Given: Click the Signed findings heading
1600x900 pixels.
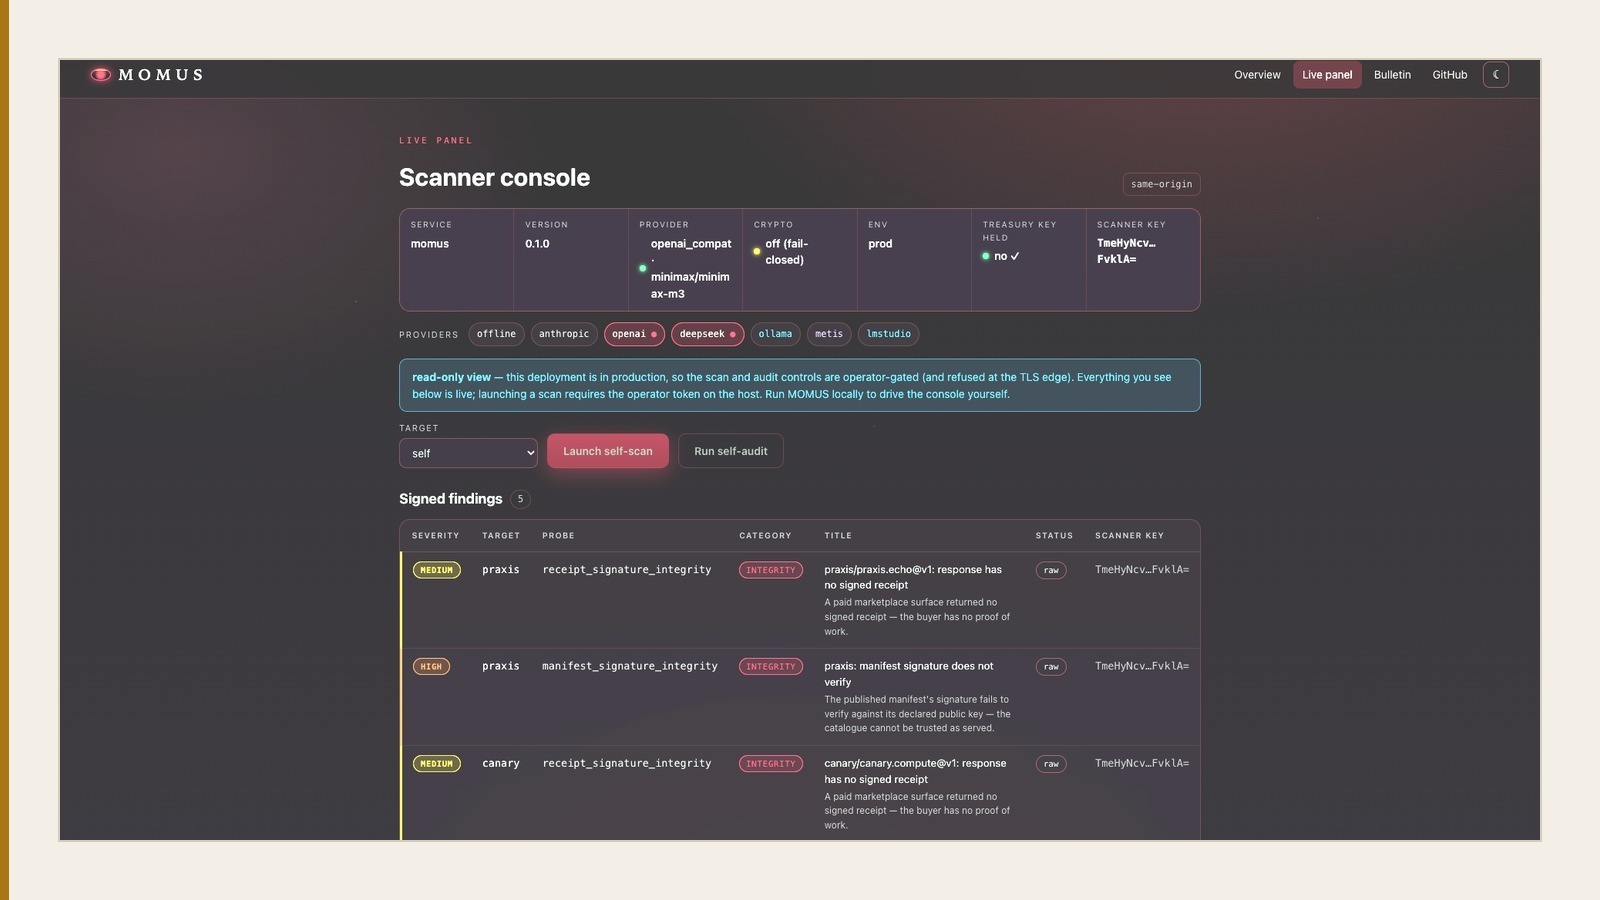Looking at the screenshot, I should click(450, 499).
